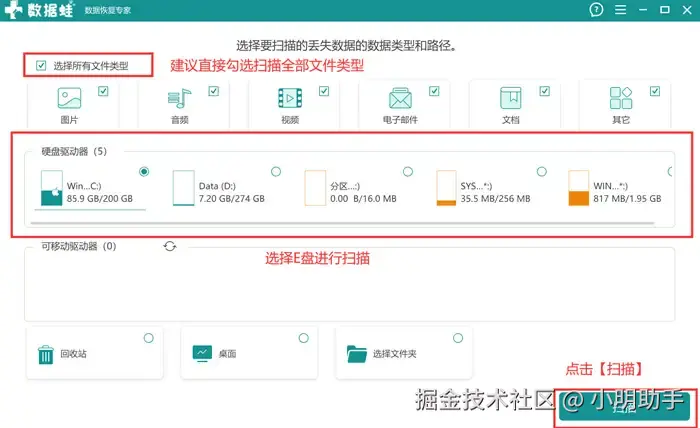Uncheck the 视频 checkbox
Screen dimensions: 700x428
tap(324, 91)
